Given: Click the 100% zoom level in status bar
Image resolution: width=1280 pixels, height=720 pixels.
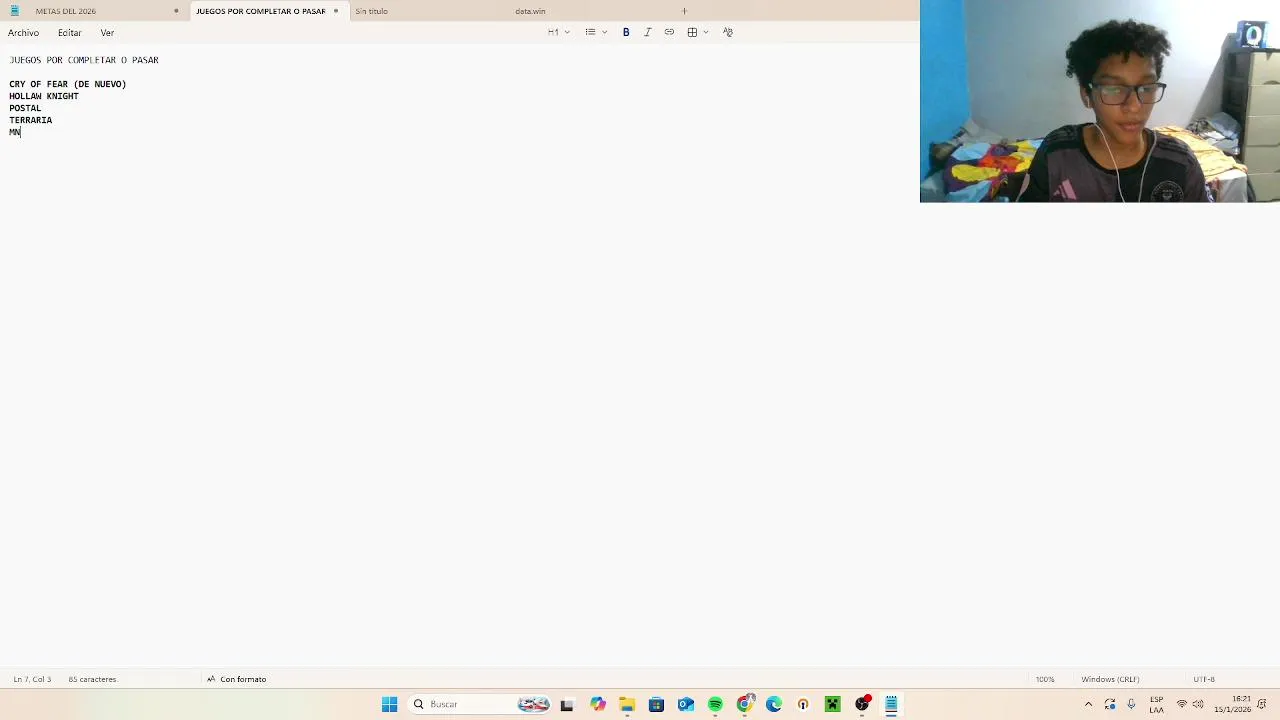Looking at the screenshot, I should point(1045,679).
